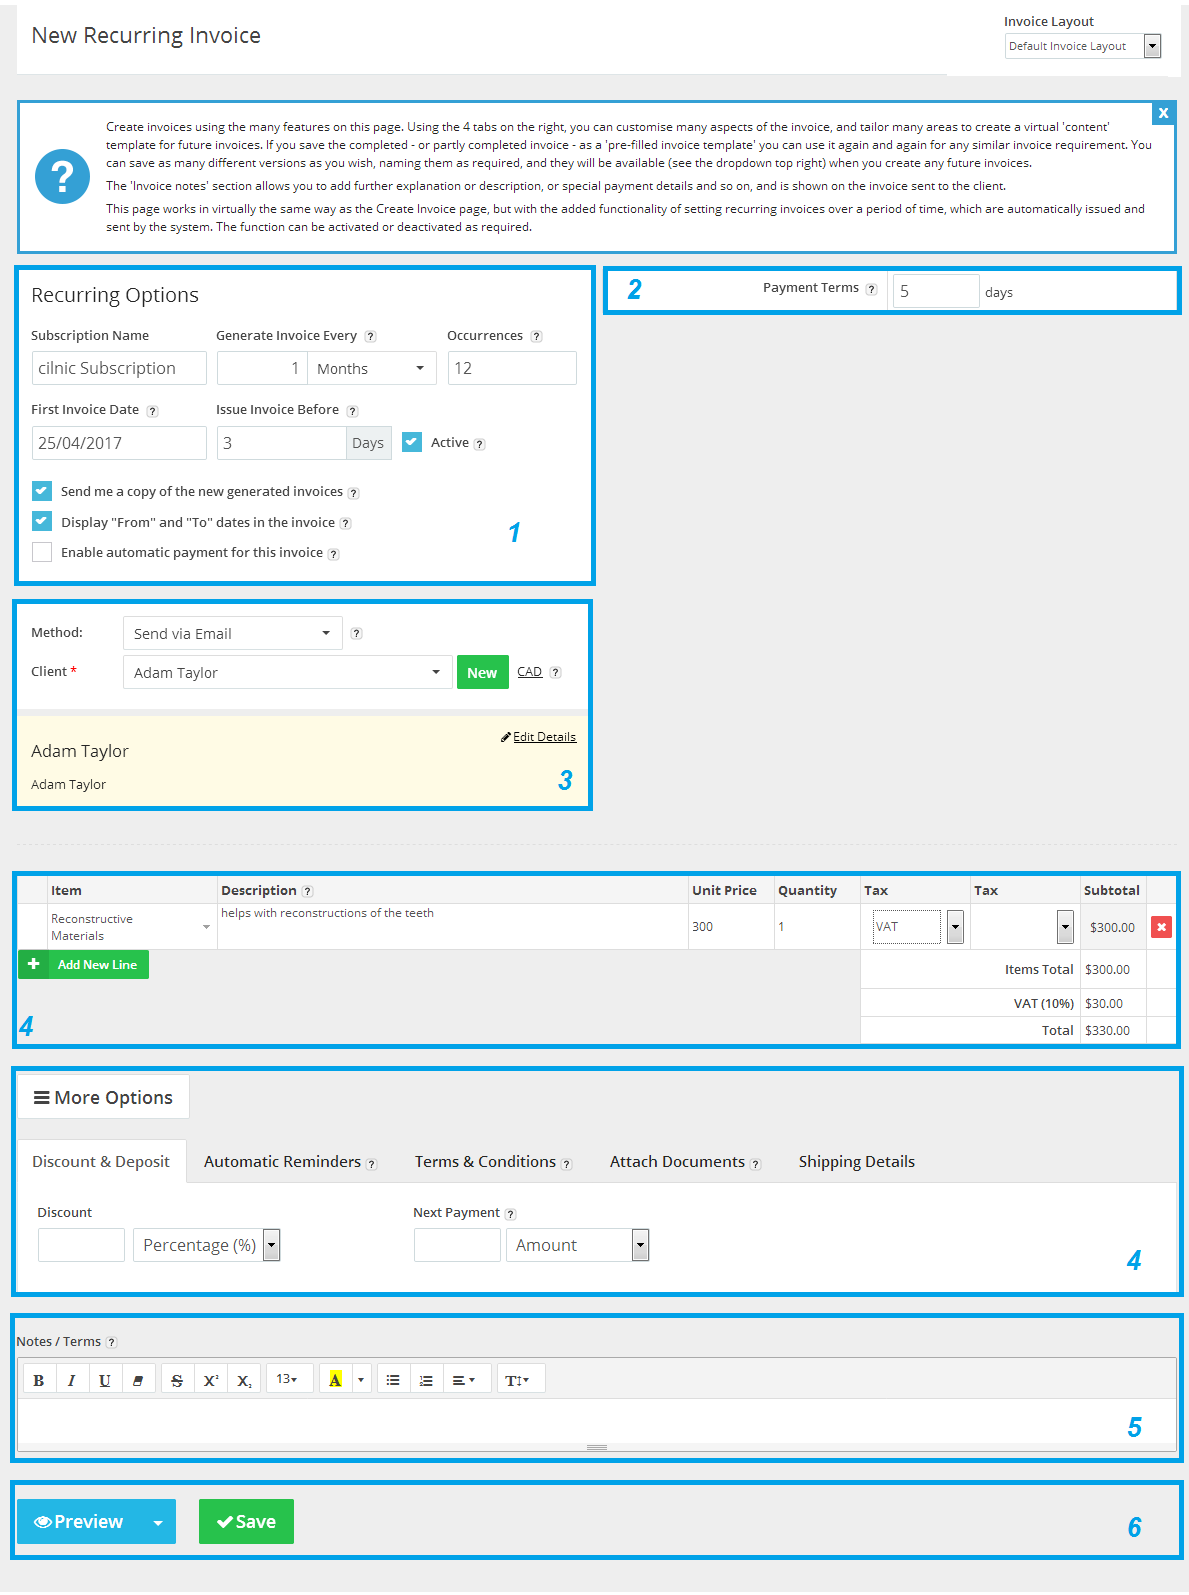
Task: Switch to Attach Documents tab
Action: tap(685, 1161)
